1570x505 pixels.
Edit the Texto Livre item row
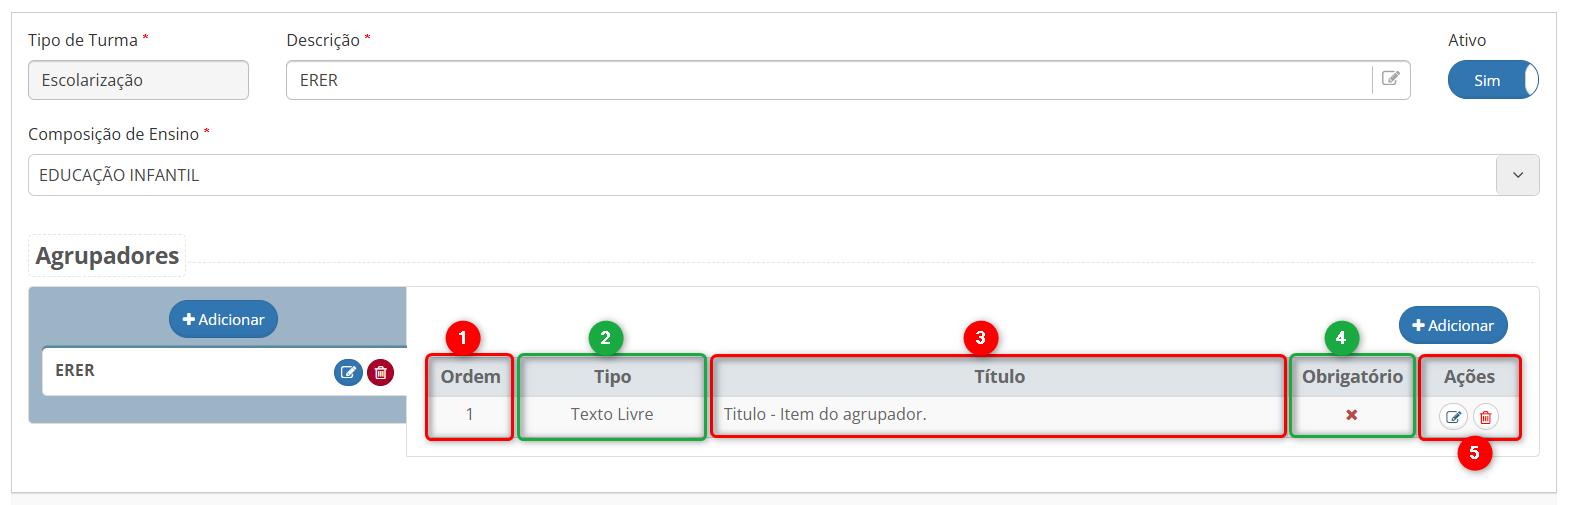(1453, 417)
